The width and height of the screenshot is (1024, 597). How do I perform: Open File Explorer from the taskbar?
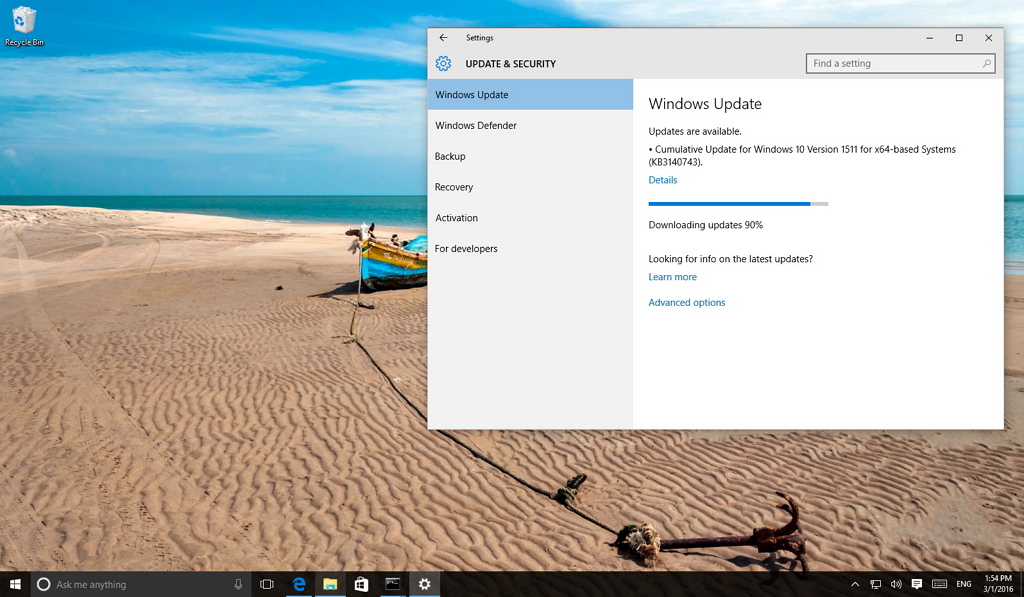330,584
